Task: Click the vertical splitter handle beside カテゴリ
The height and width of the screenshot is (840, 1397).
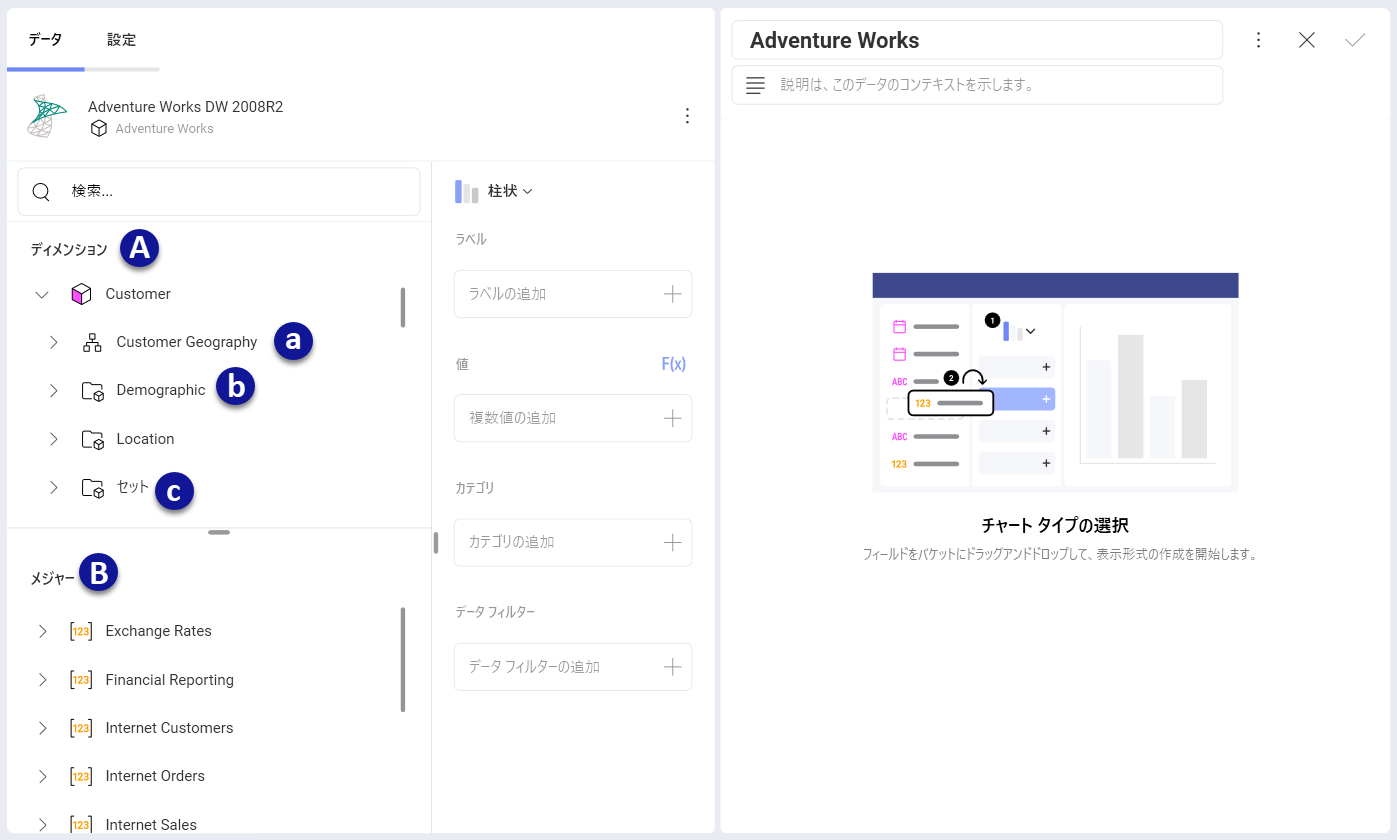Action: tap(436, 542)
